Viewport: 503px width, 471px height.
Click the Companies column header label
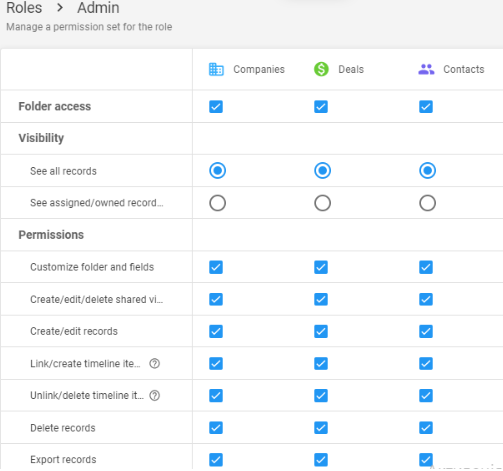click(259, 69)
